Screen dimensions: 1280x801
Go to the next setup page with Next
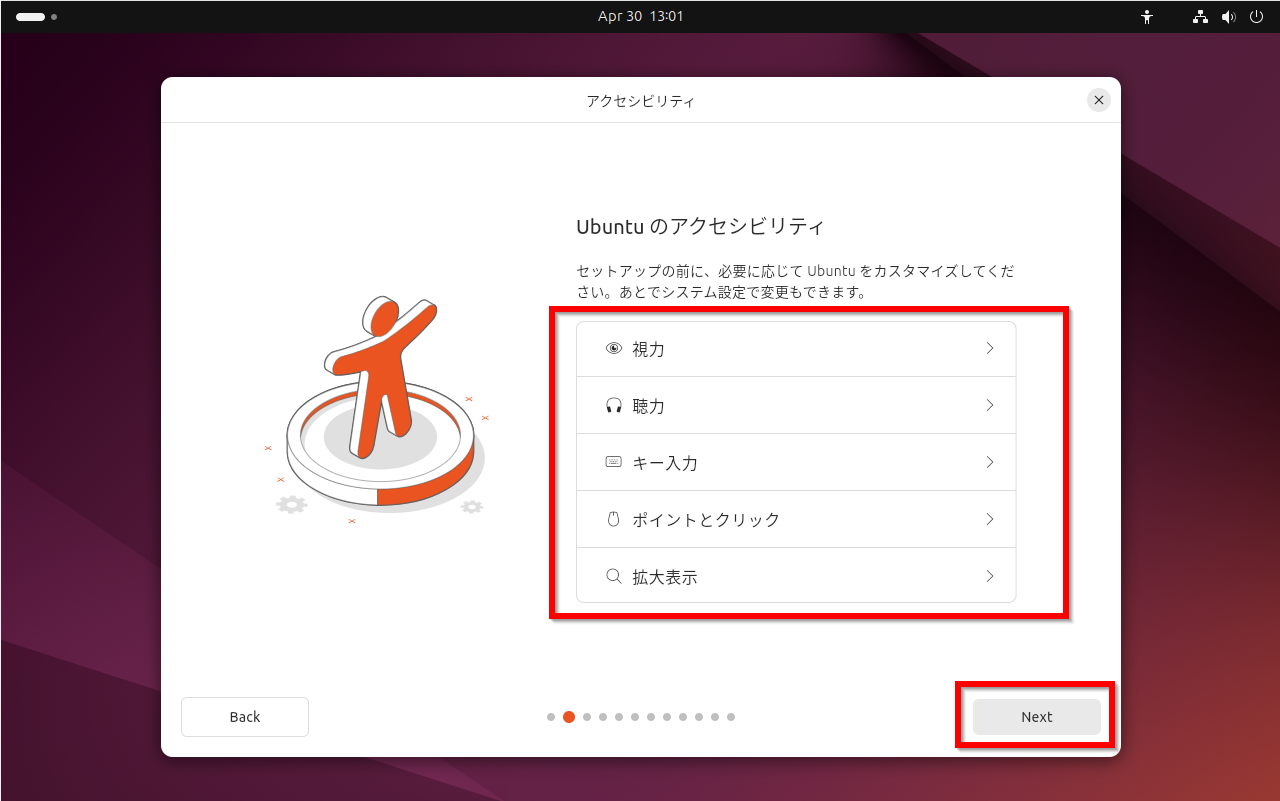coord(1037,717)
